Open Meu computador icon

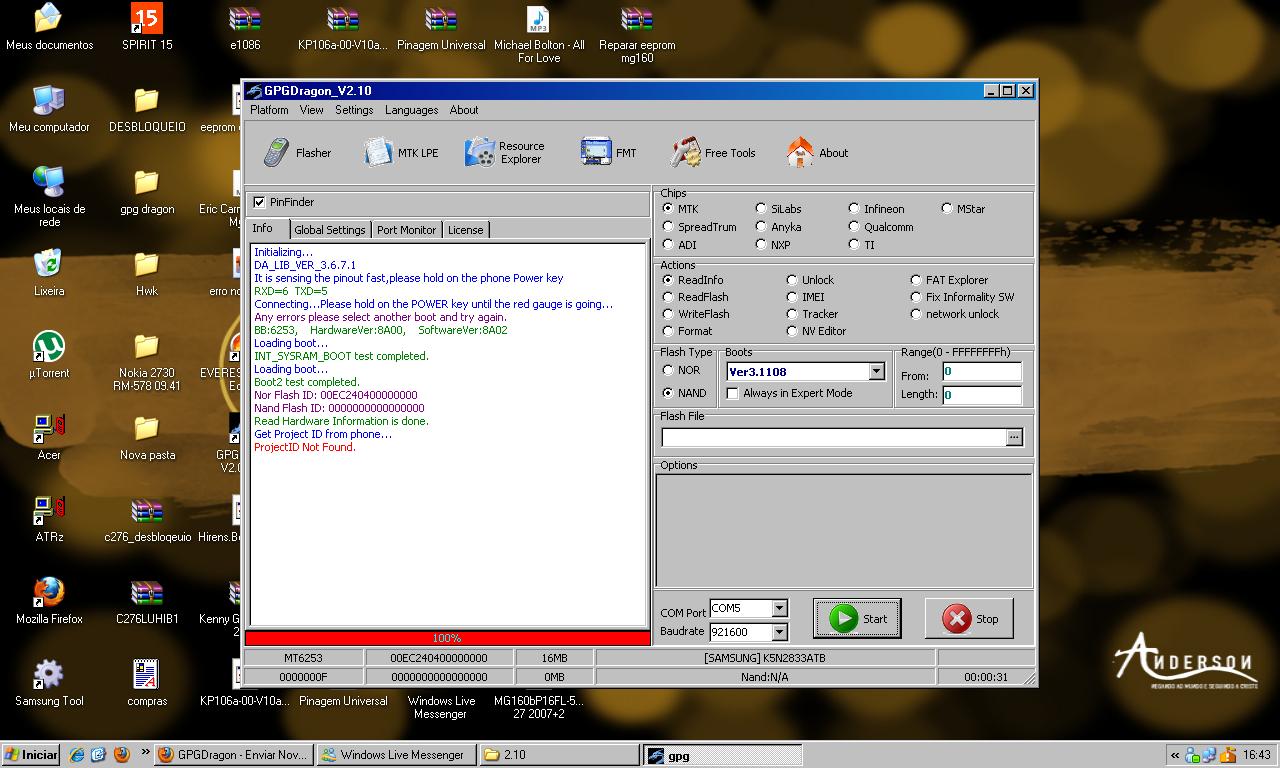(x=49, y=110)
